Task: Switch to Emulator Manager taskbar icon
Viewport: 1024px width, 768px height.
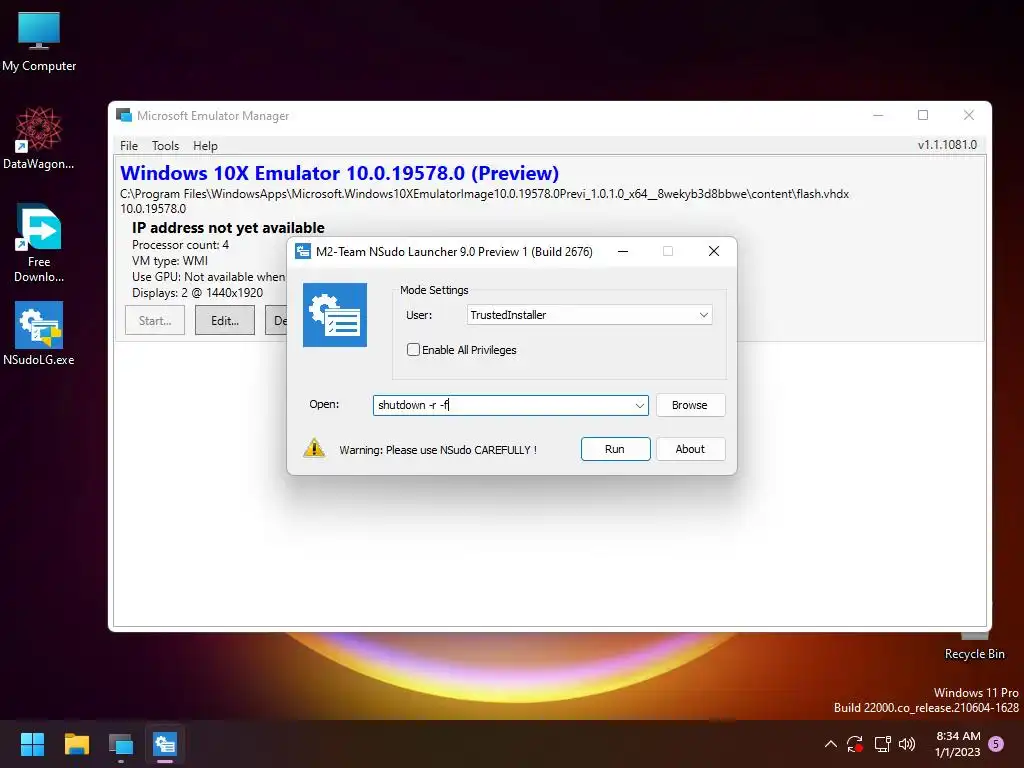Action: point(121,744)
